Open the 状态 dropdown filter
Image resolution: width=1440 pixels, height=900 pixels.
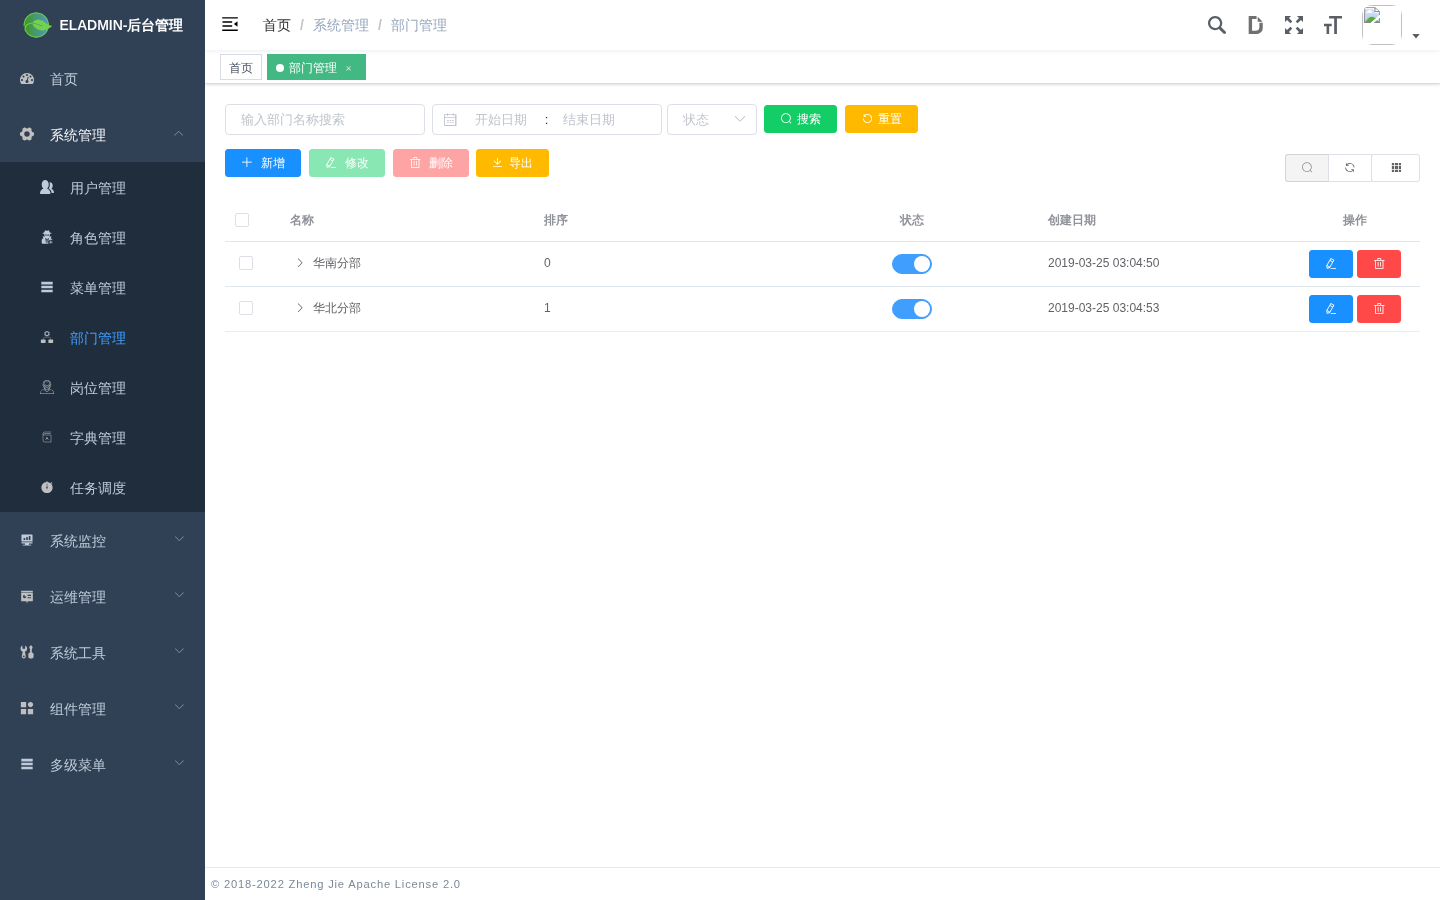pyautogui.click(x=712, y=120)
